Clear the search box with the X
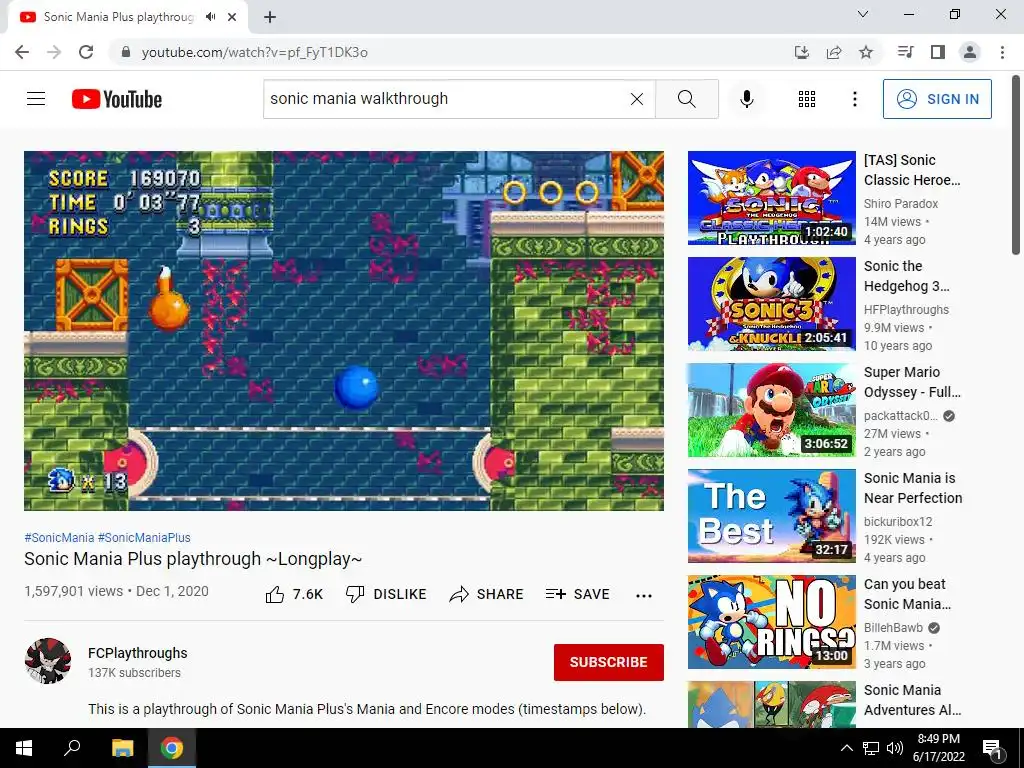This screenshot has height=768, width=1024. pos(637,99)
